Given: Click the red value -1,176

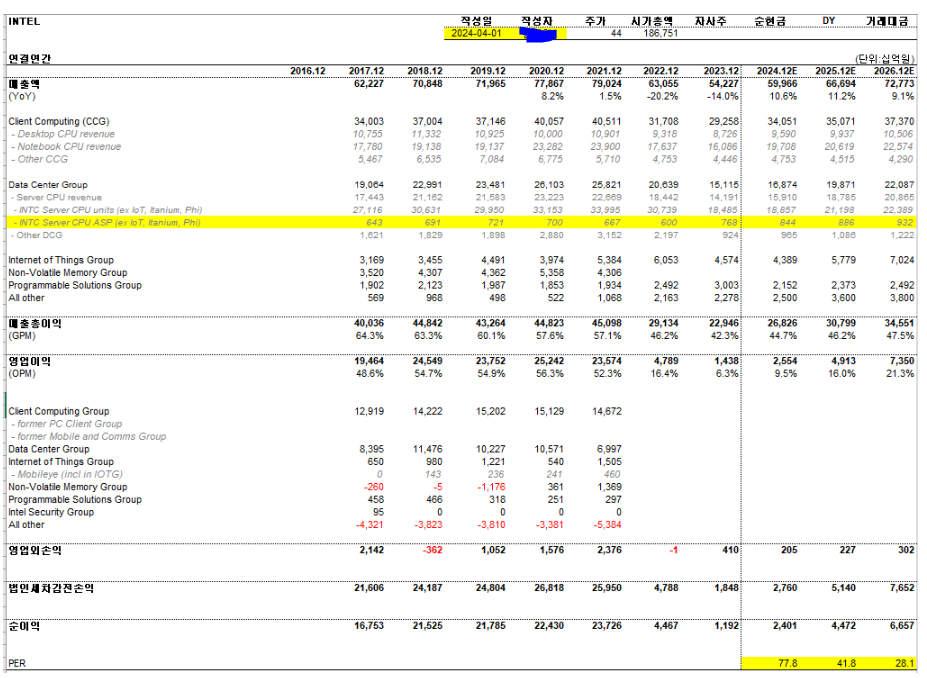Looking at the screenshot, I should coord(491,487).
